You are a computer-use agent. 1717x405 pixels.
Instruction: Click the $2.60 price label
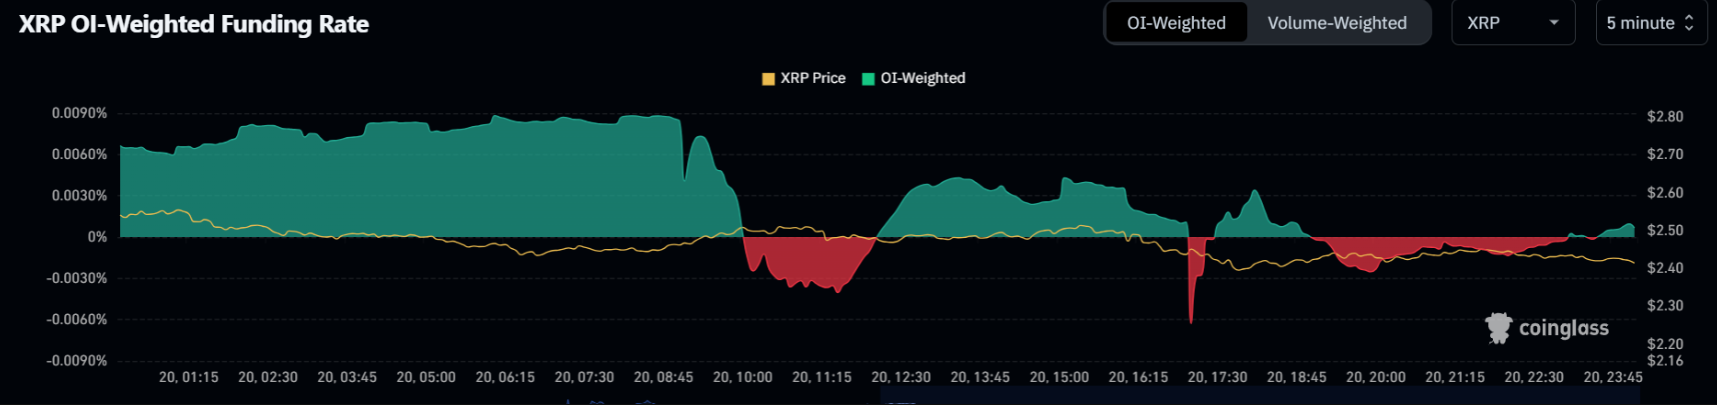[1665, 192]
